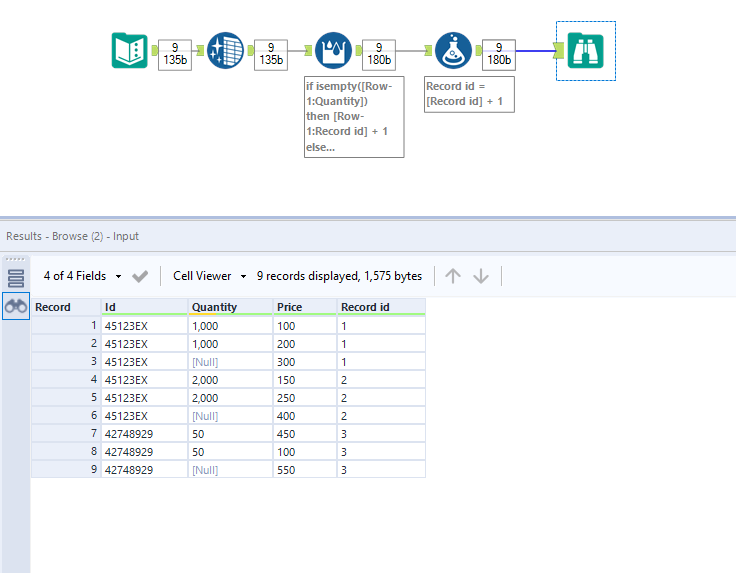The image size is (736, 573).
Task: Select the Multi-Row Formula crown tool
Action: tap(333, 51)
